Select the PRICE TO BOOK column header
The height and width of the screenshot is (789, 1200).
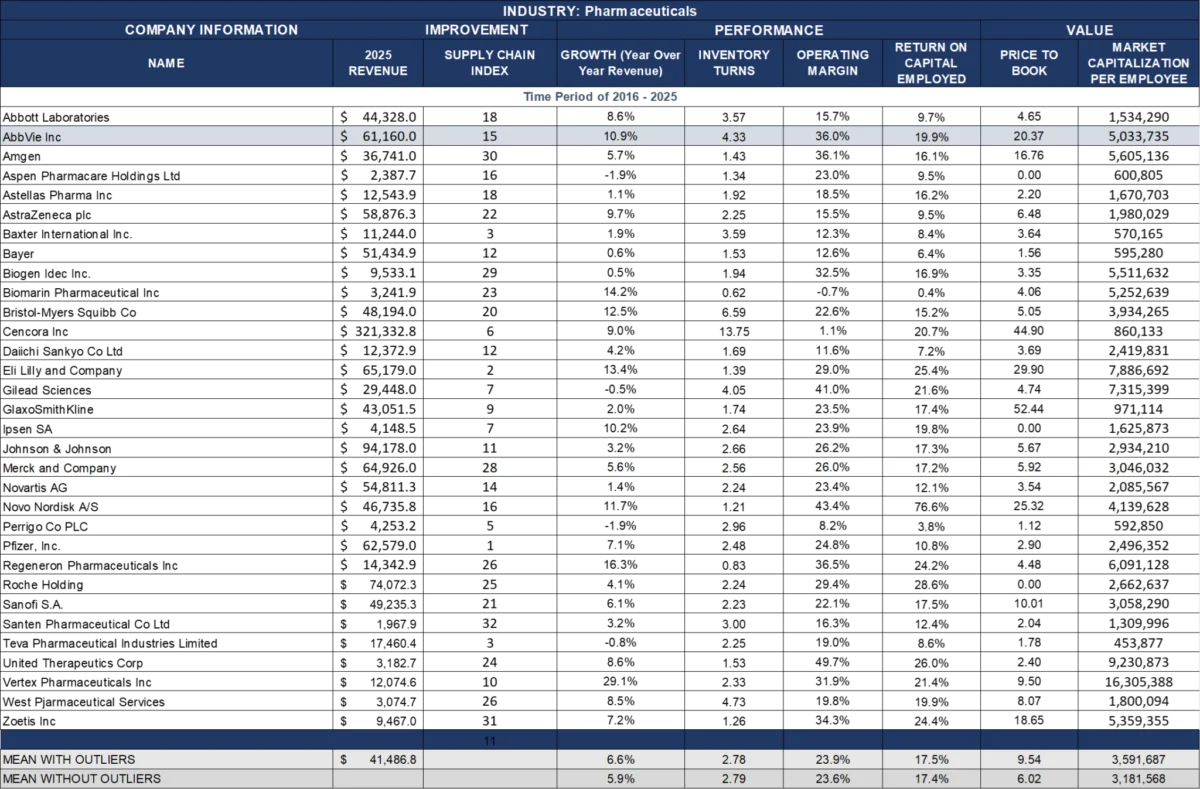(x=1029, y=63)
